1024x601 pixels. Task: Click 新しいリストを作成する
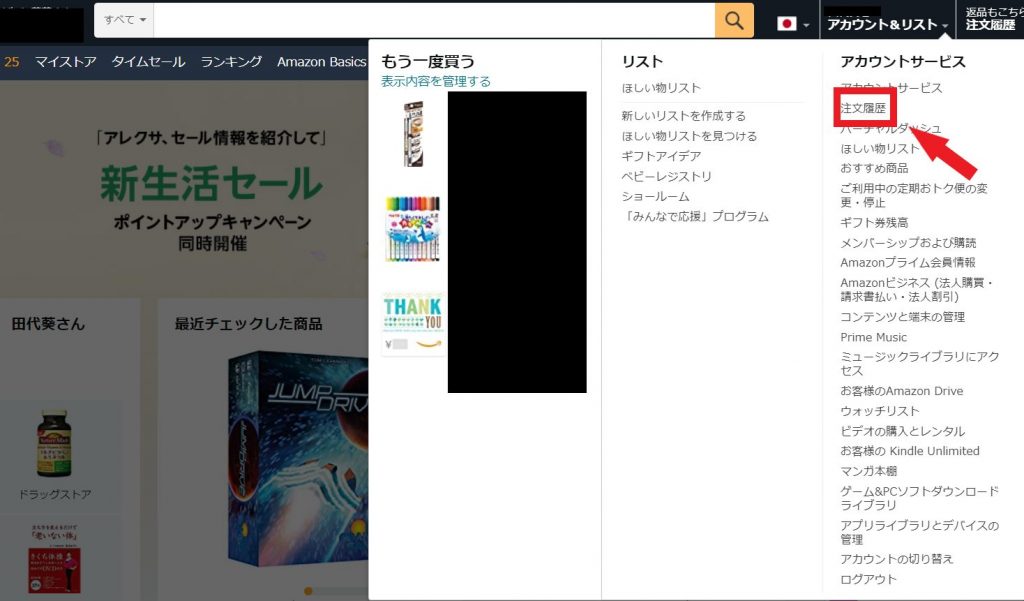[x=683, y=116]
